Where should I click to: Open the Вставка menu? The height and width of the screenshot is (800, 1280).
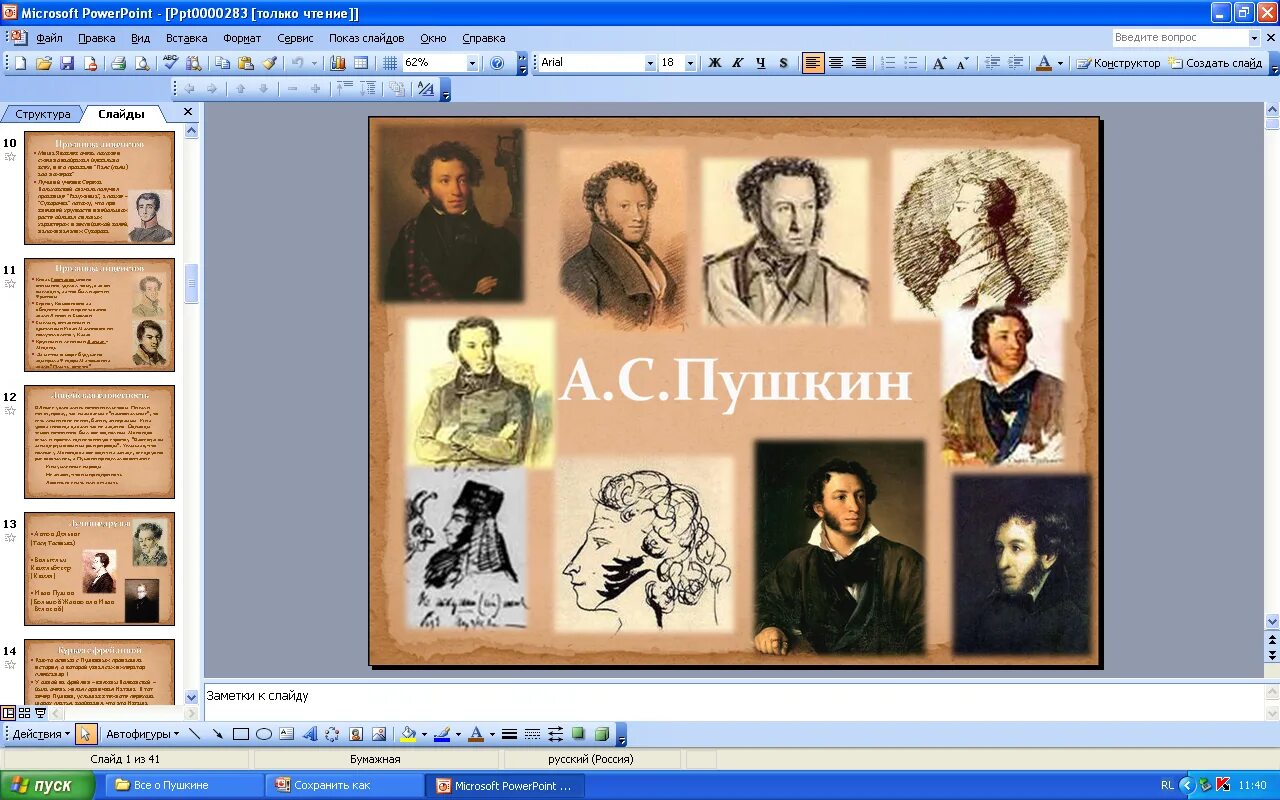pos(187,38)
